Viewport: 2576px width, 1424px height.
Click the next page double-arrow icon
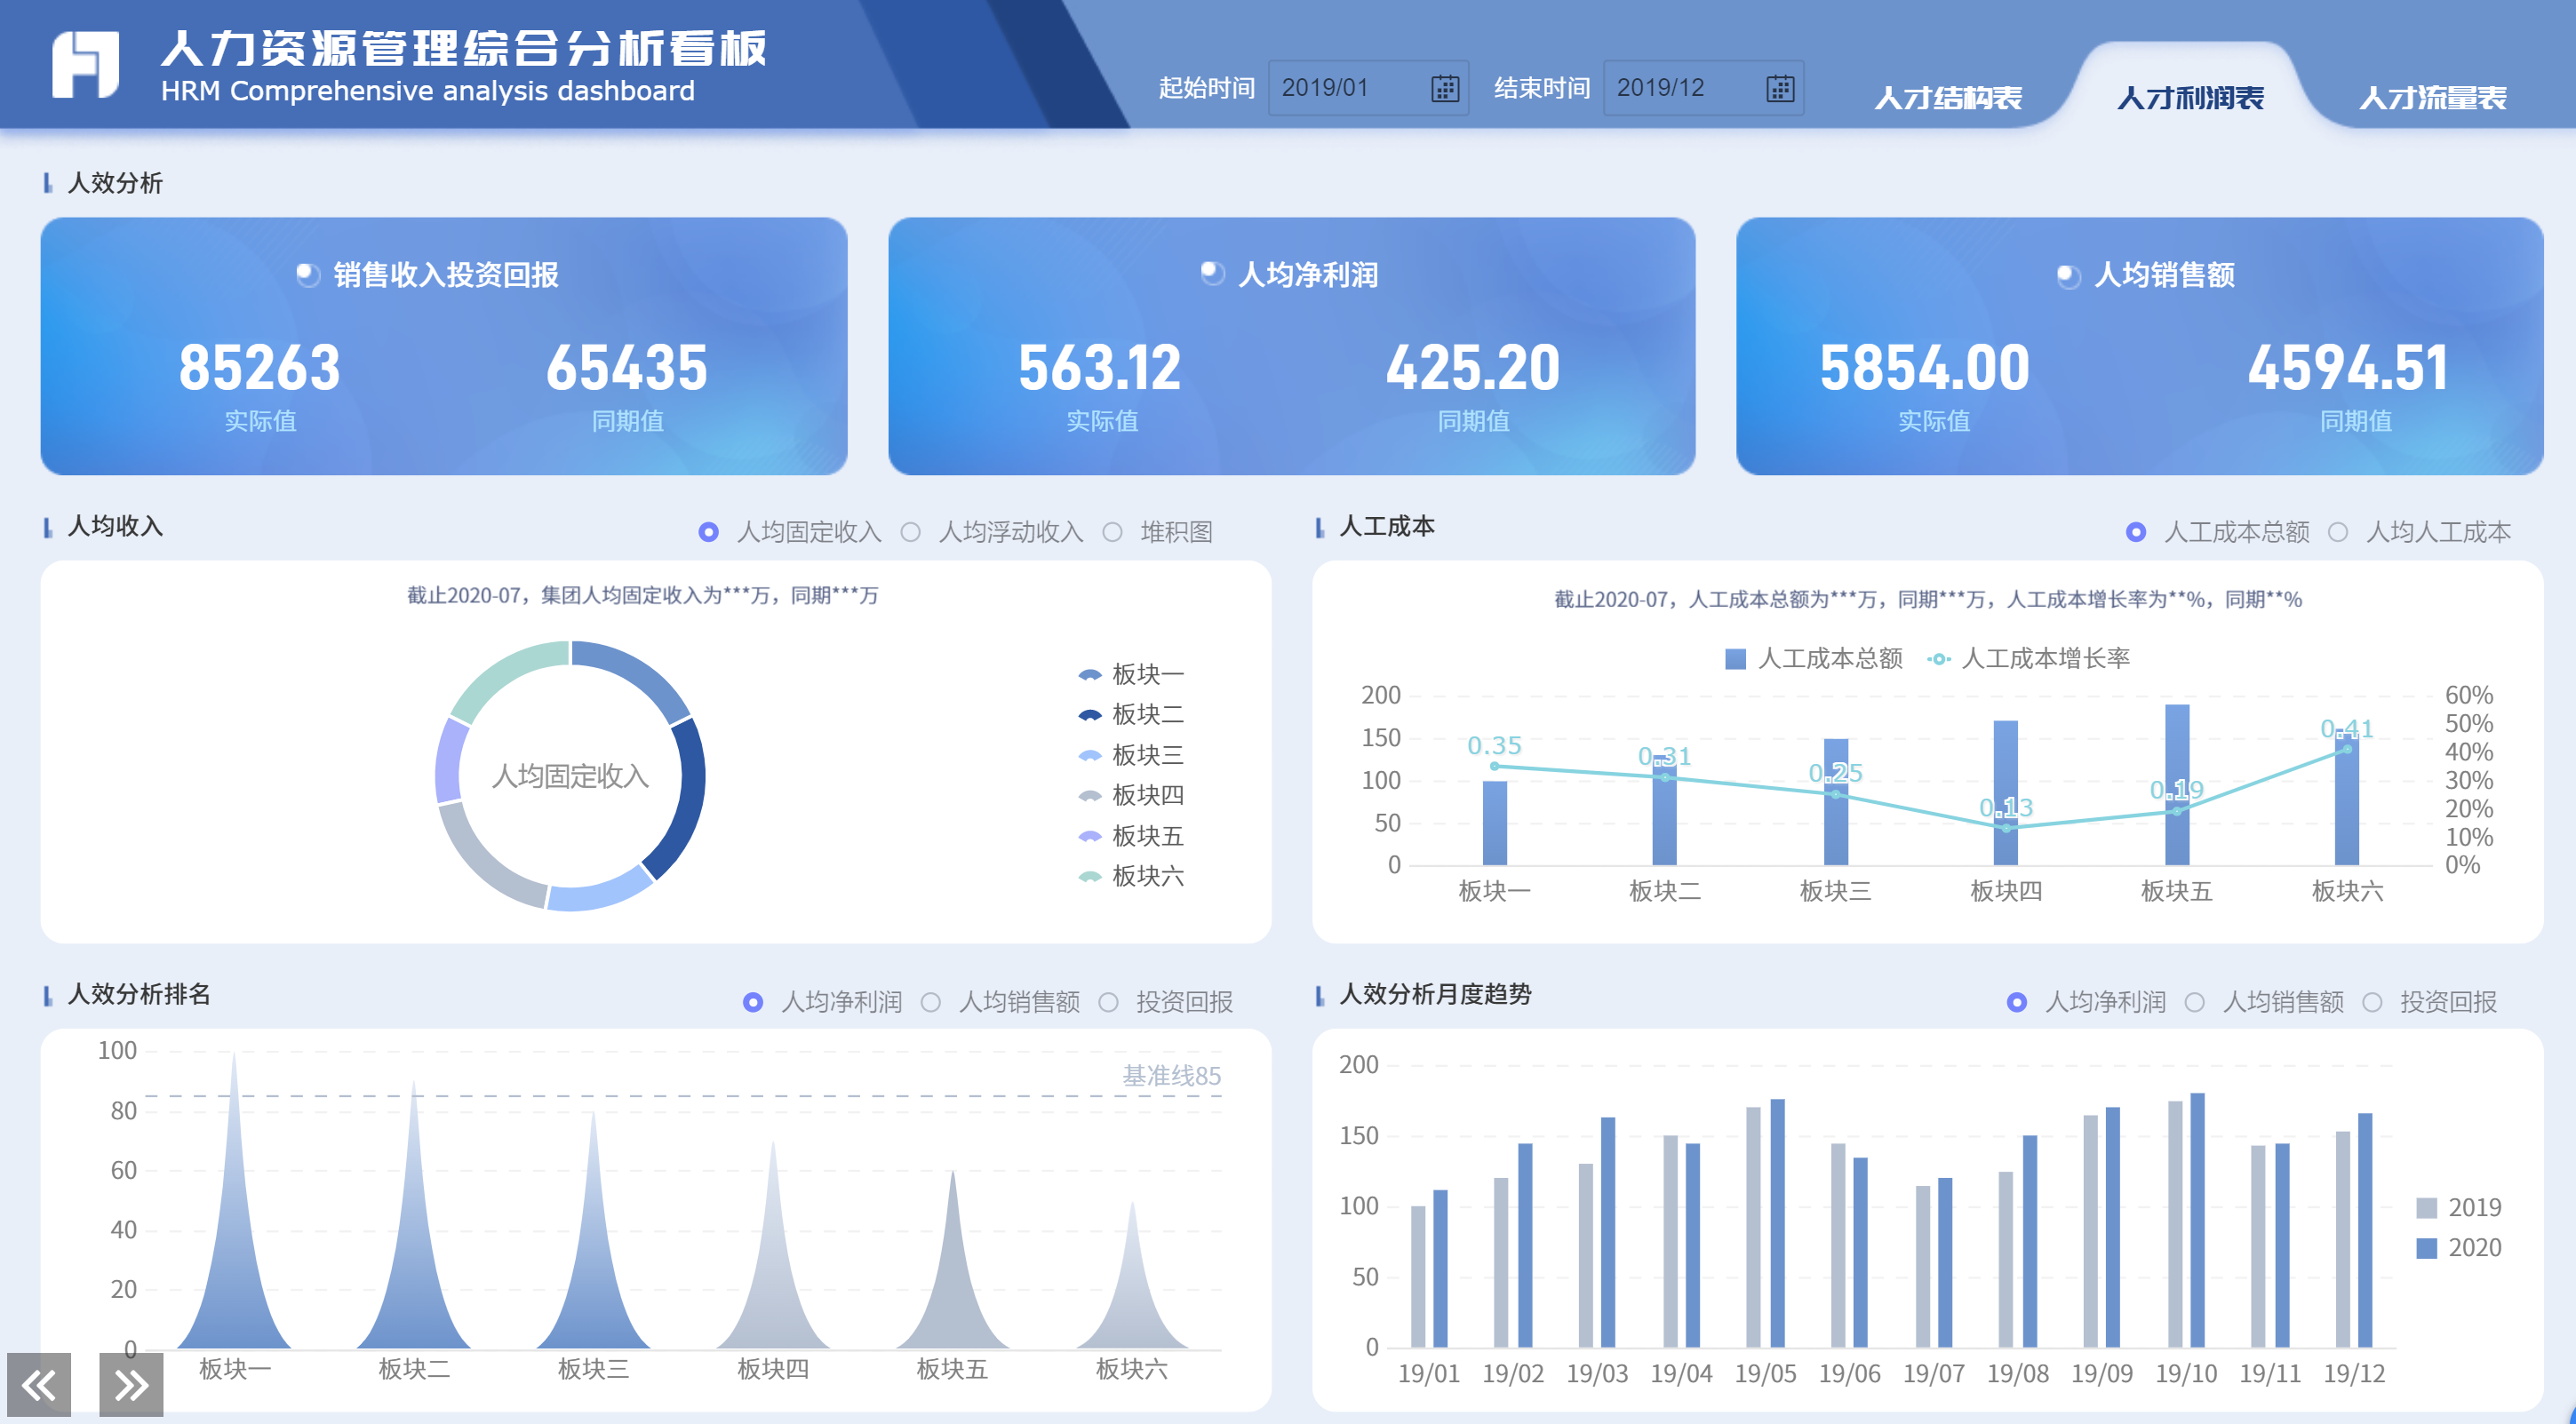pyautogui.click(x=131, y=1384)
